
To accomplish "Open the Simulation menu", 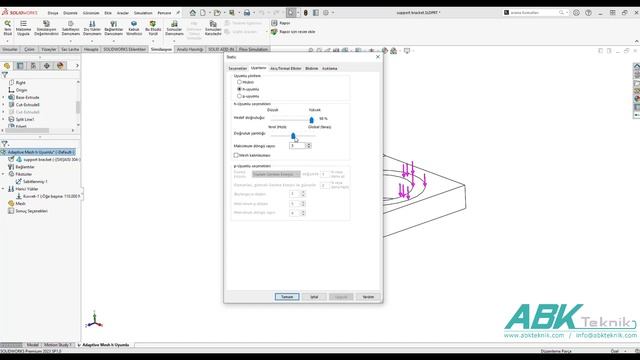I will [143, 13].
